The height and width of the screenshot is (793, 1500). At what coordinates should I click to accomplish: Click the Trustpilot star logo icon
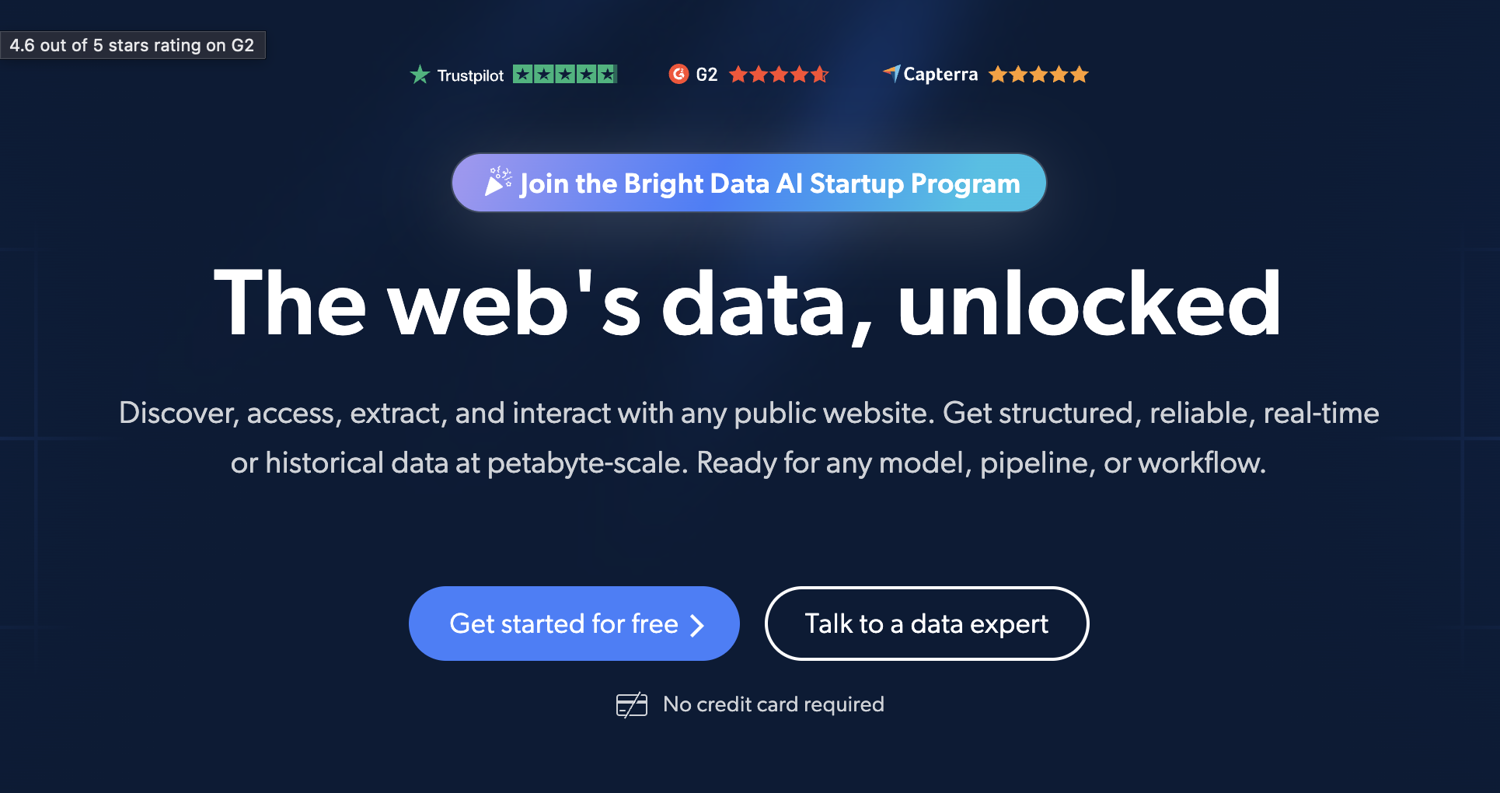[418, 73]
